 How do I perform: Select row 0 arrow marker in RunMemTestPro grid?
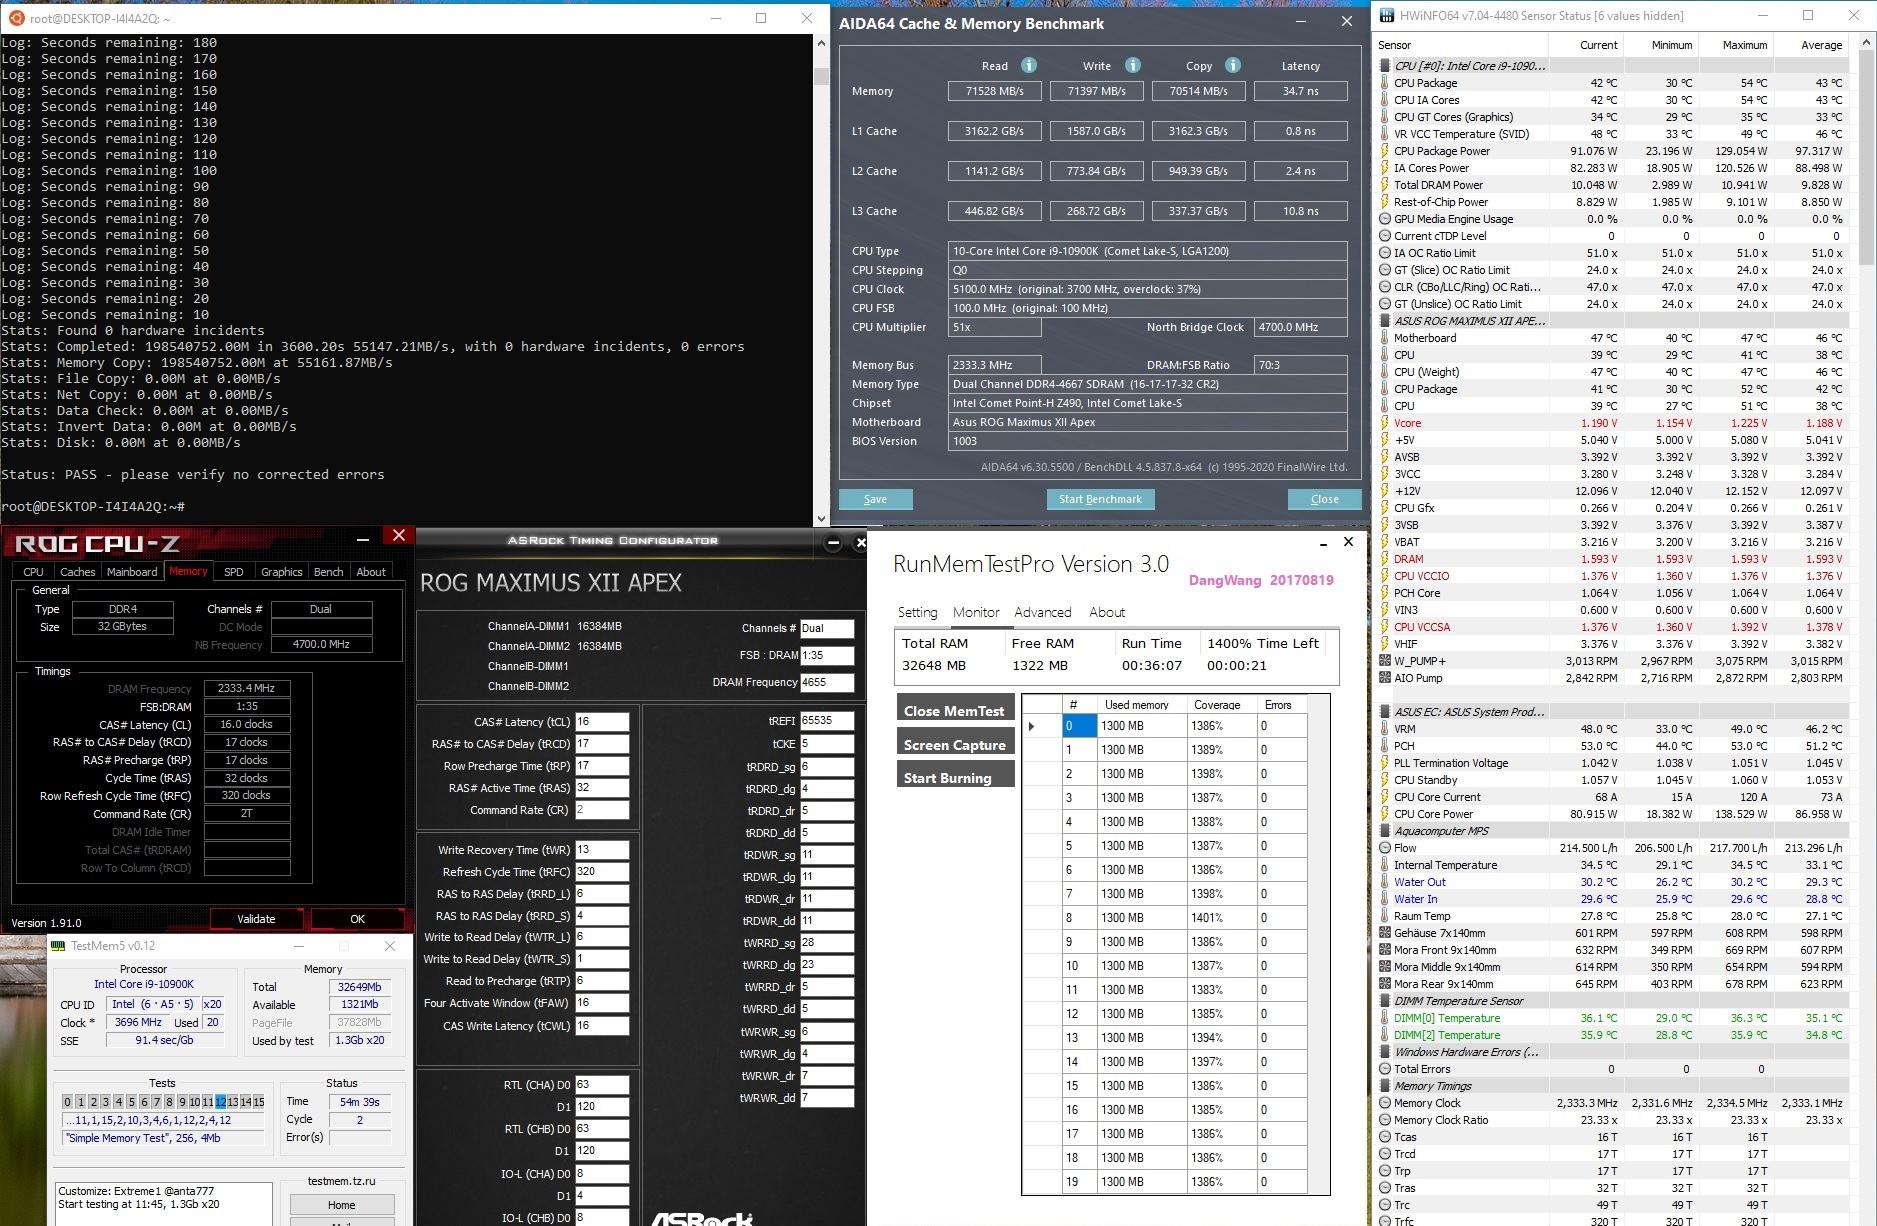click(x=1032, y=726)
